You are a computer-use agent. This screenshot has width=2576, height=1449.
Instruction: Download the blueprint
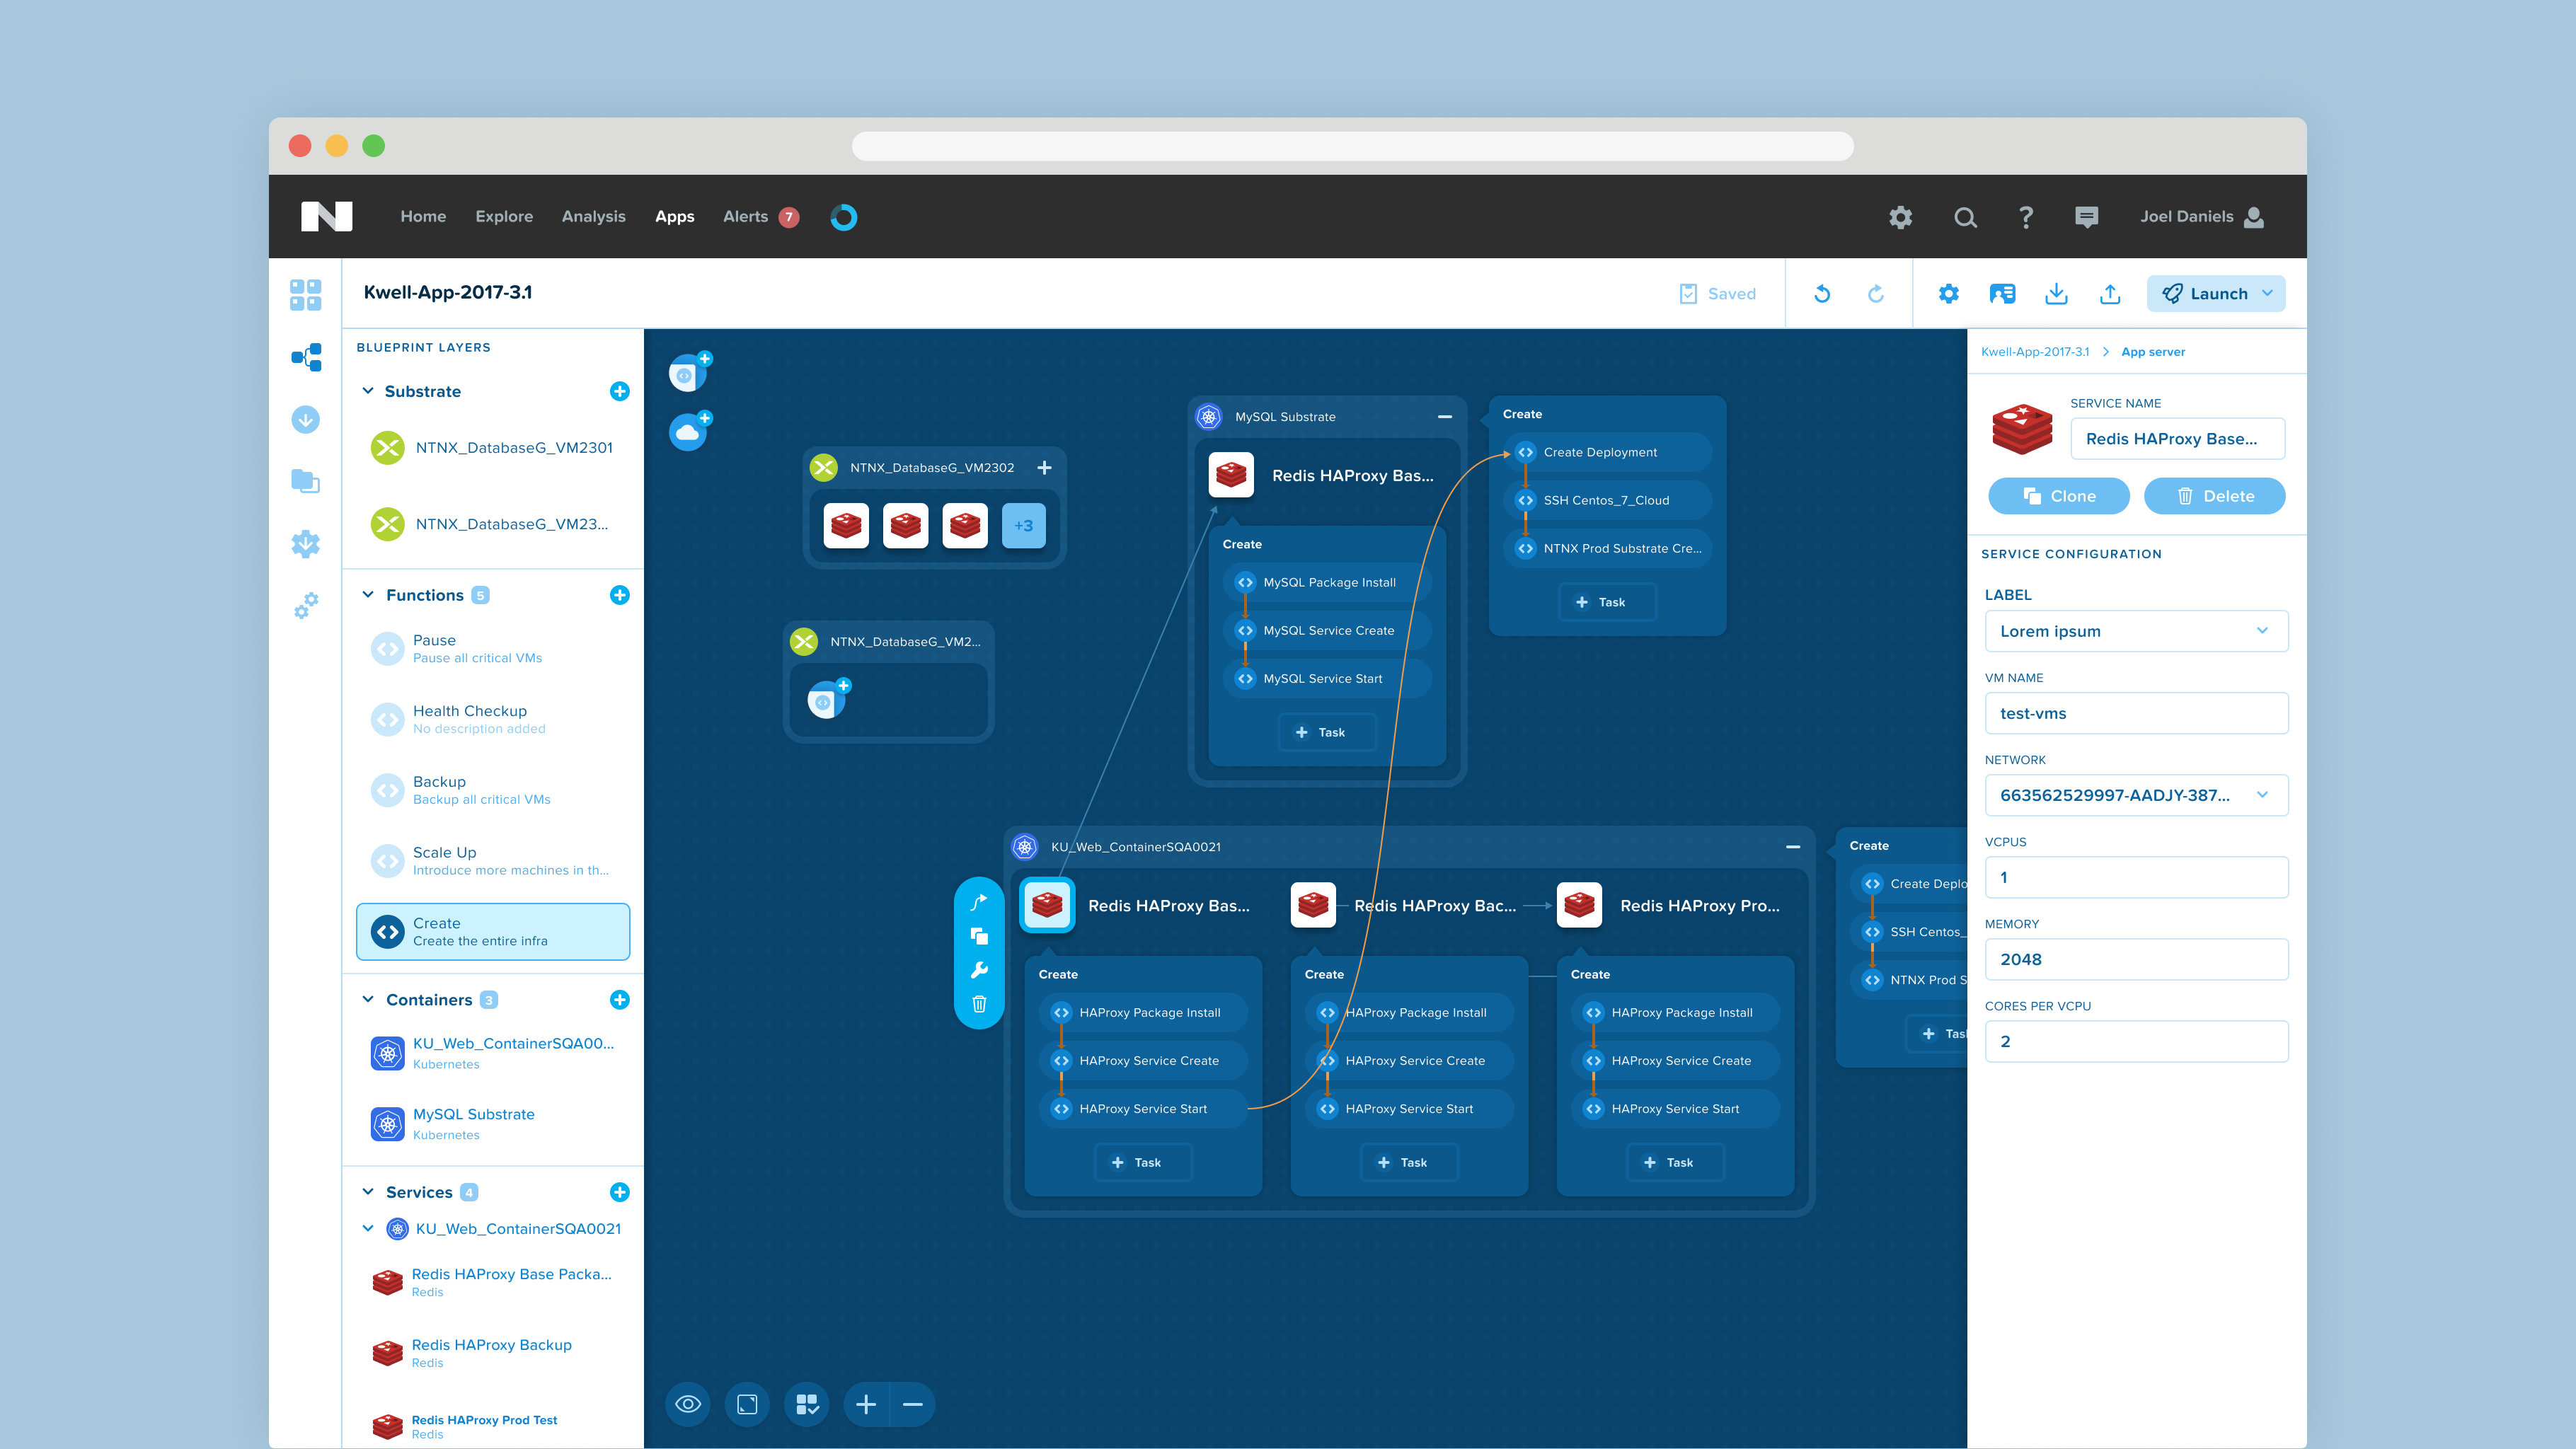point(2056,294)
